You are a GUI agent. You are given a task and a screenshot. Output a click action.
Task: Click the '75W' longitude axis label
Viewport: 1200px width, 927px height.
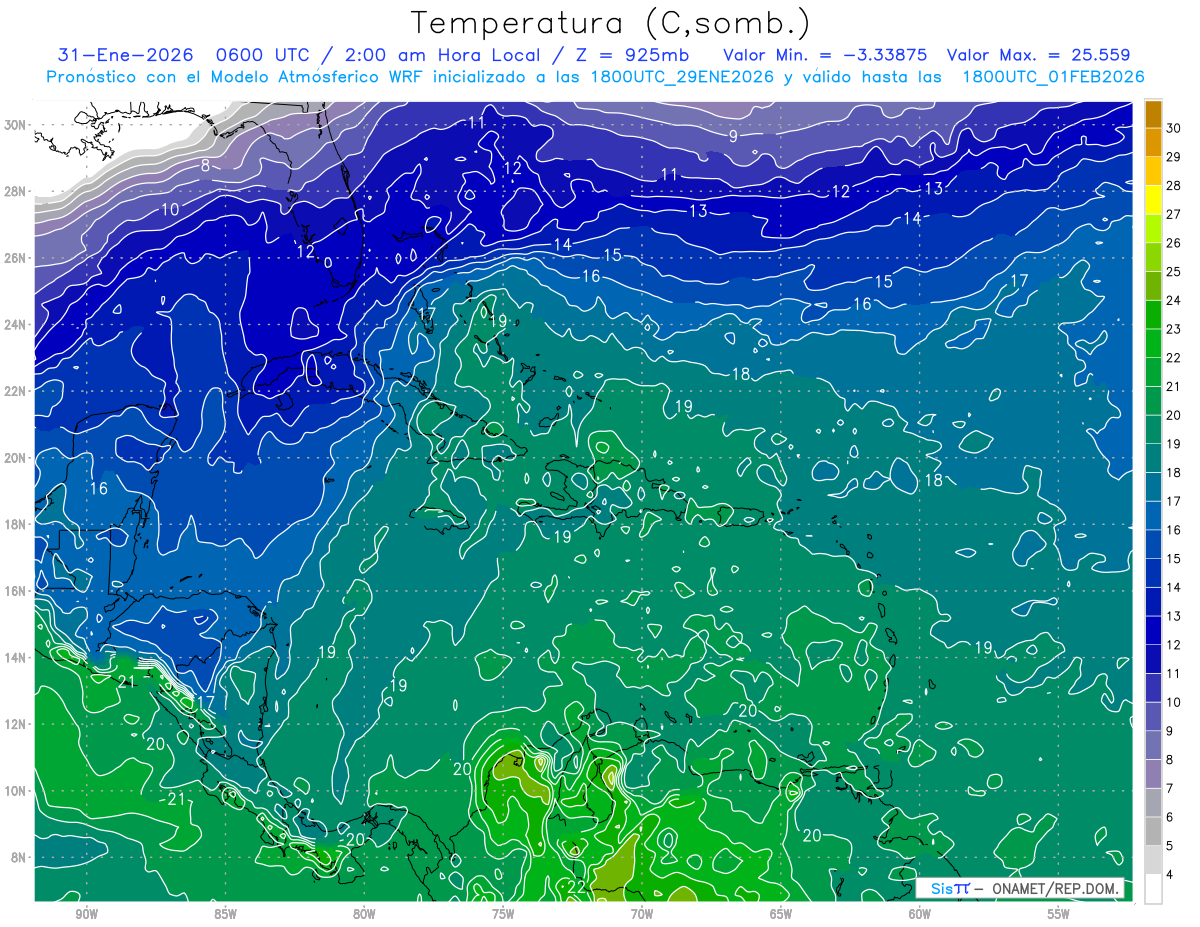pyautogui.click(x=503, y=914)
